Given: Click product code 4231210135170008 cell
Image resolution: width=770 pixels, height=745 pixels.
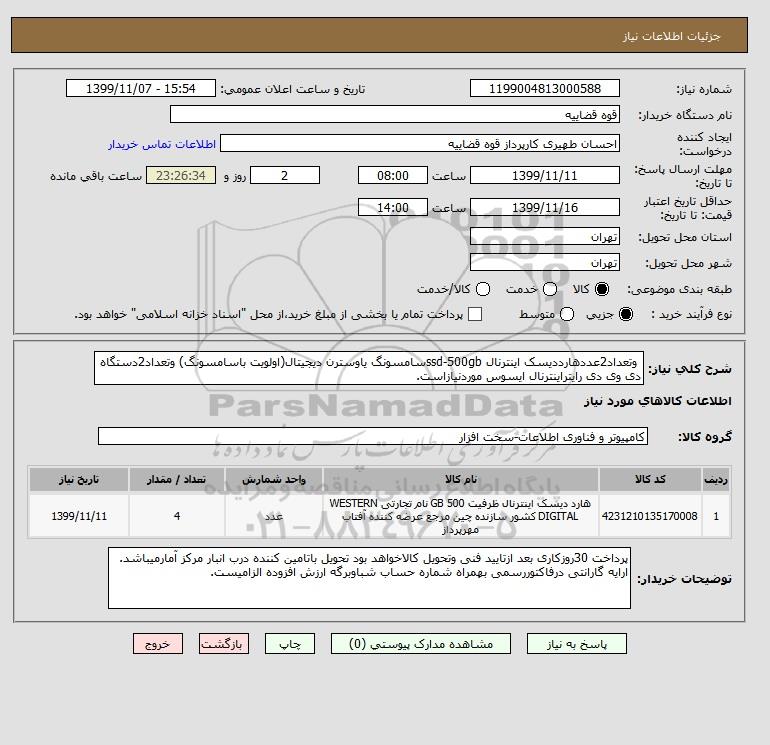Looking at the screenshot, I should click(650, 516).
